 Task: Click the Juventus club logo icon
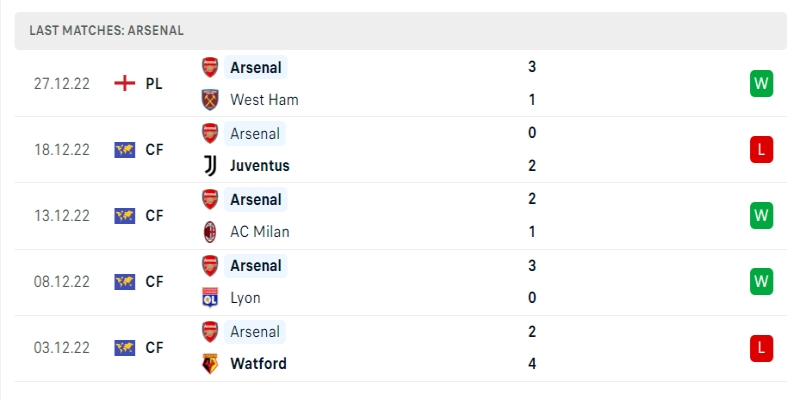coord(210,166)
